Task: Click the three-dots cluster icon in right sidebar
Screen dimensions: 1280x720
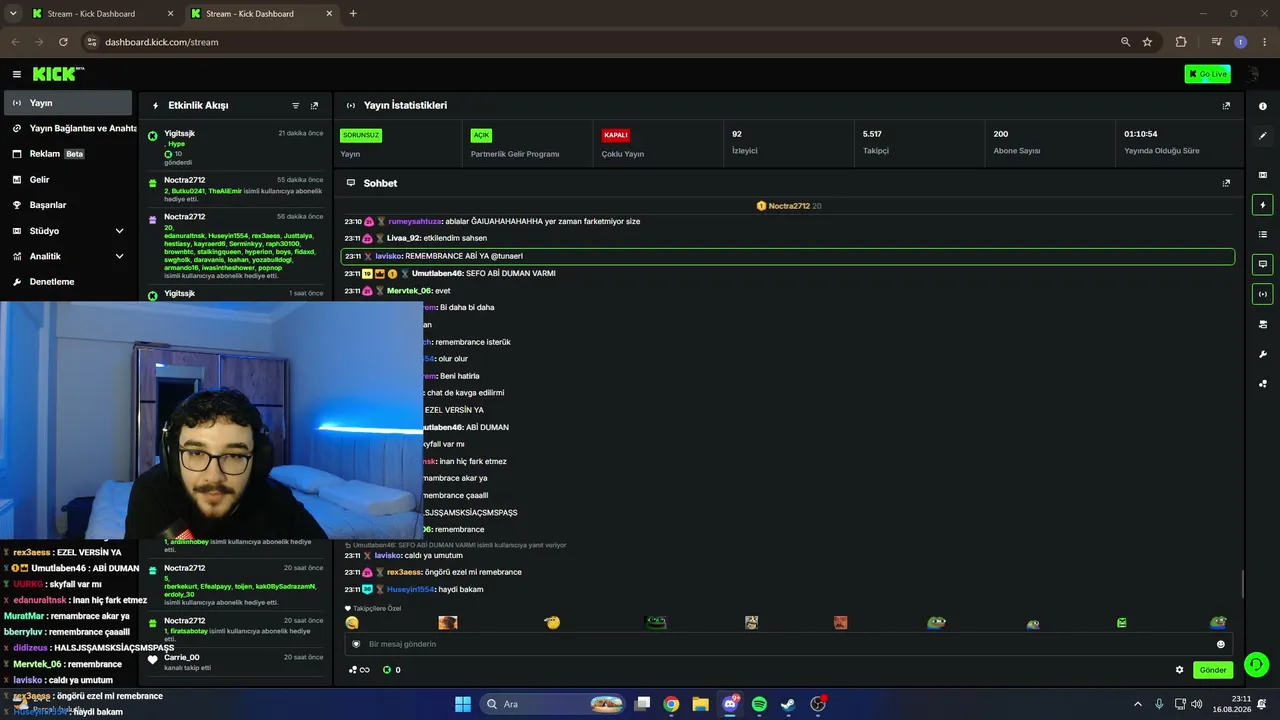Action: click(x=1262, y=383)
